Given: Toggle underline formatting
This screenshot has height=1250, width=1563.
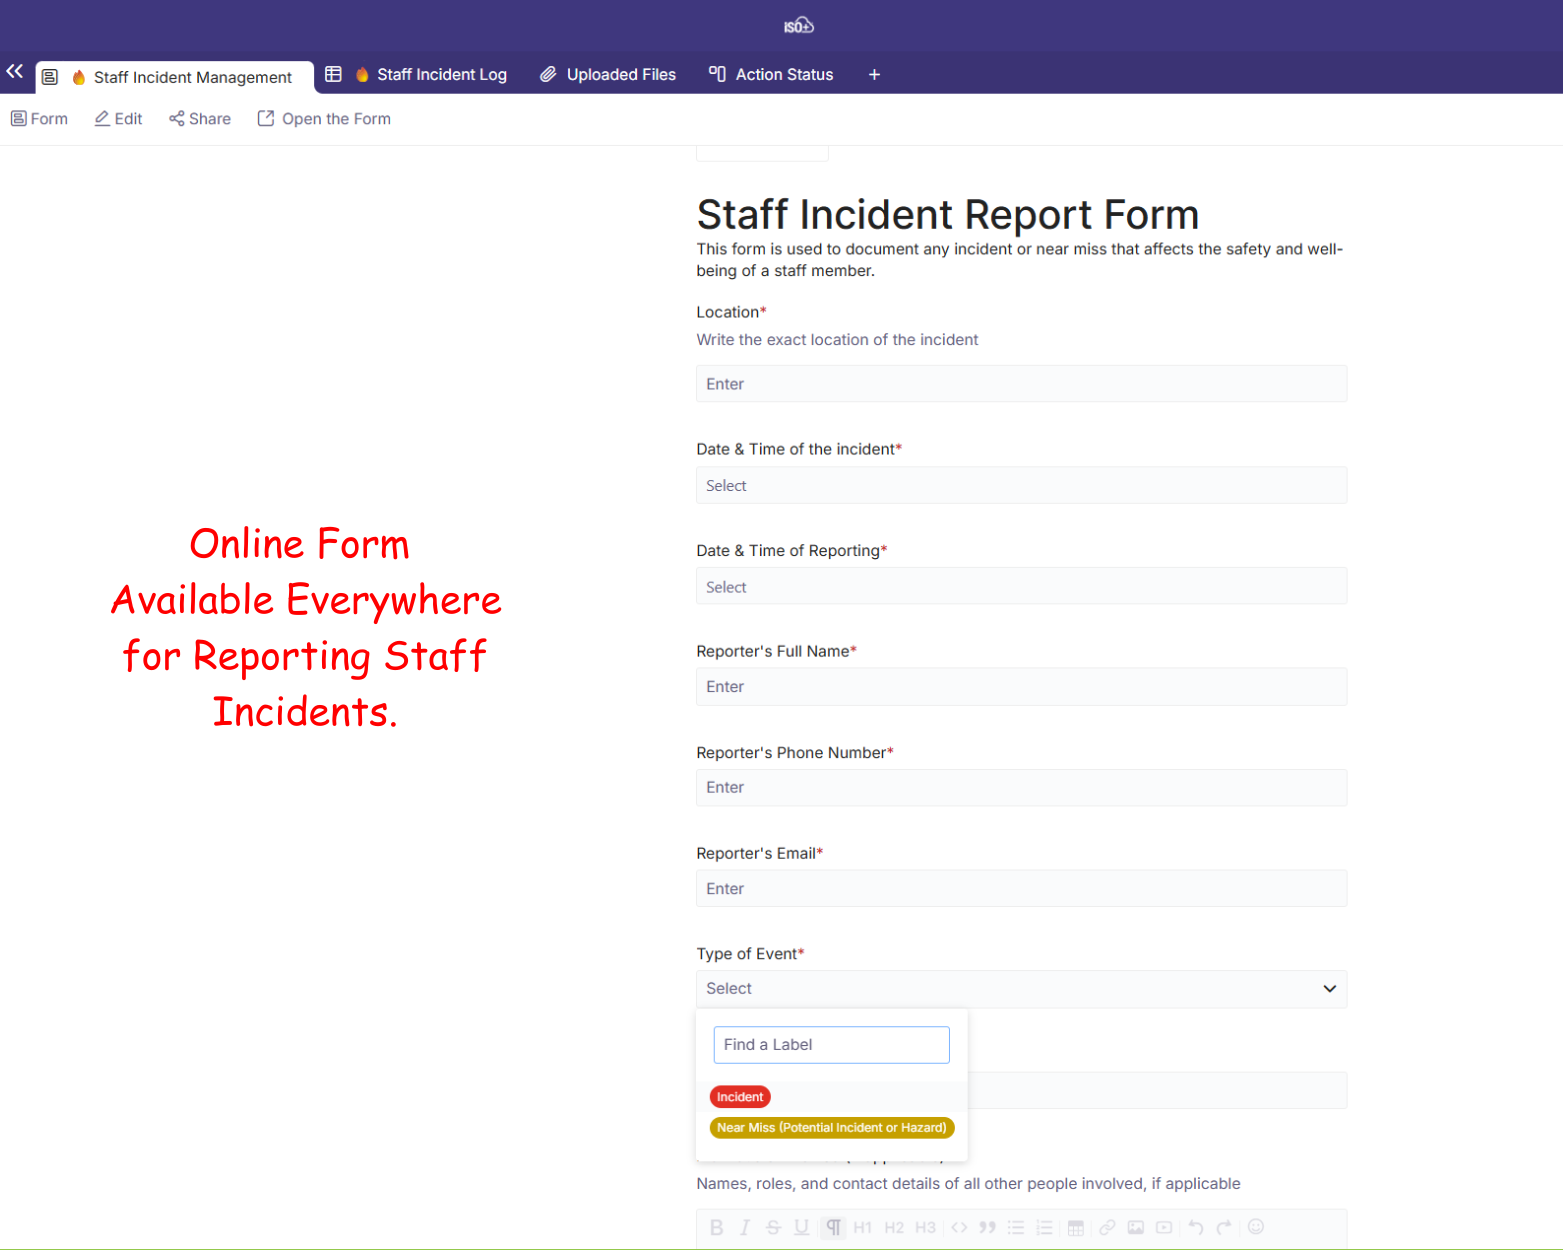Looking at the screenshot, I should pyautogui.click(x=801, y=1227).
